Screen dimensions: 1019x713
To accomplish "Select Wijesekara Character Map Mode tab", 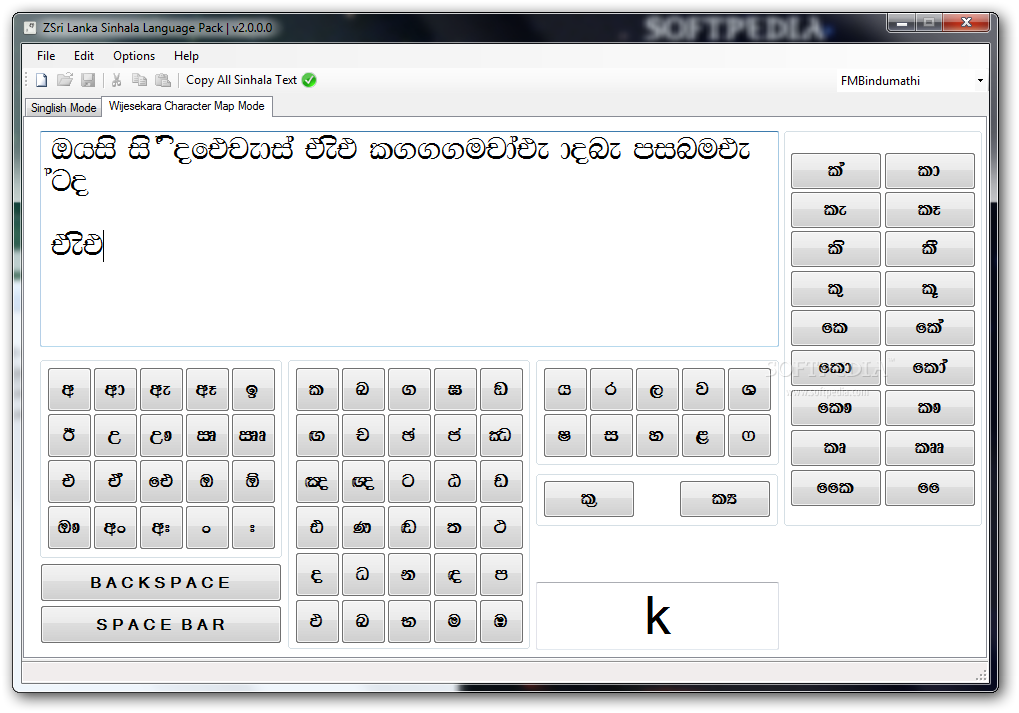I will coord(187,106).
